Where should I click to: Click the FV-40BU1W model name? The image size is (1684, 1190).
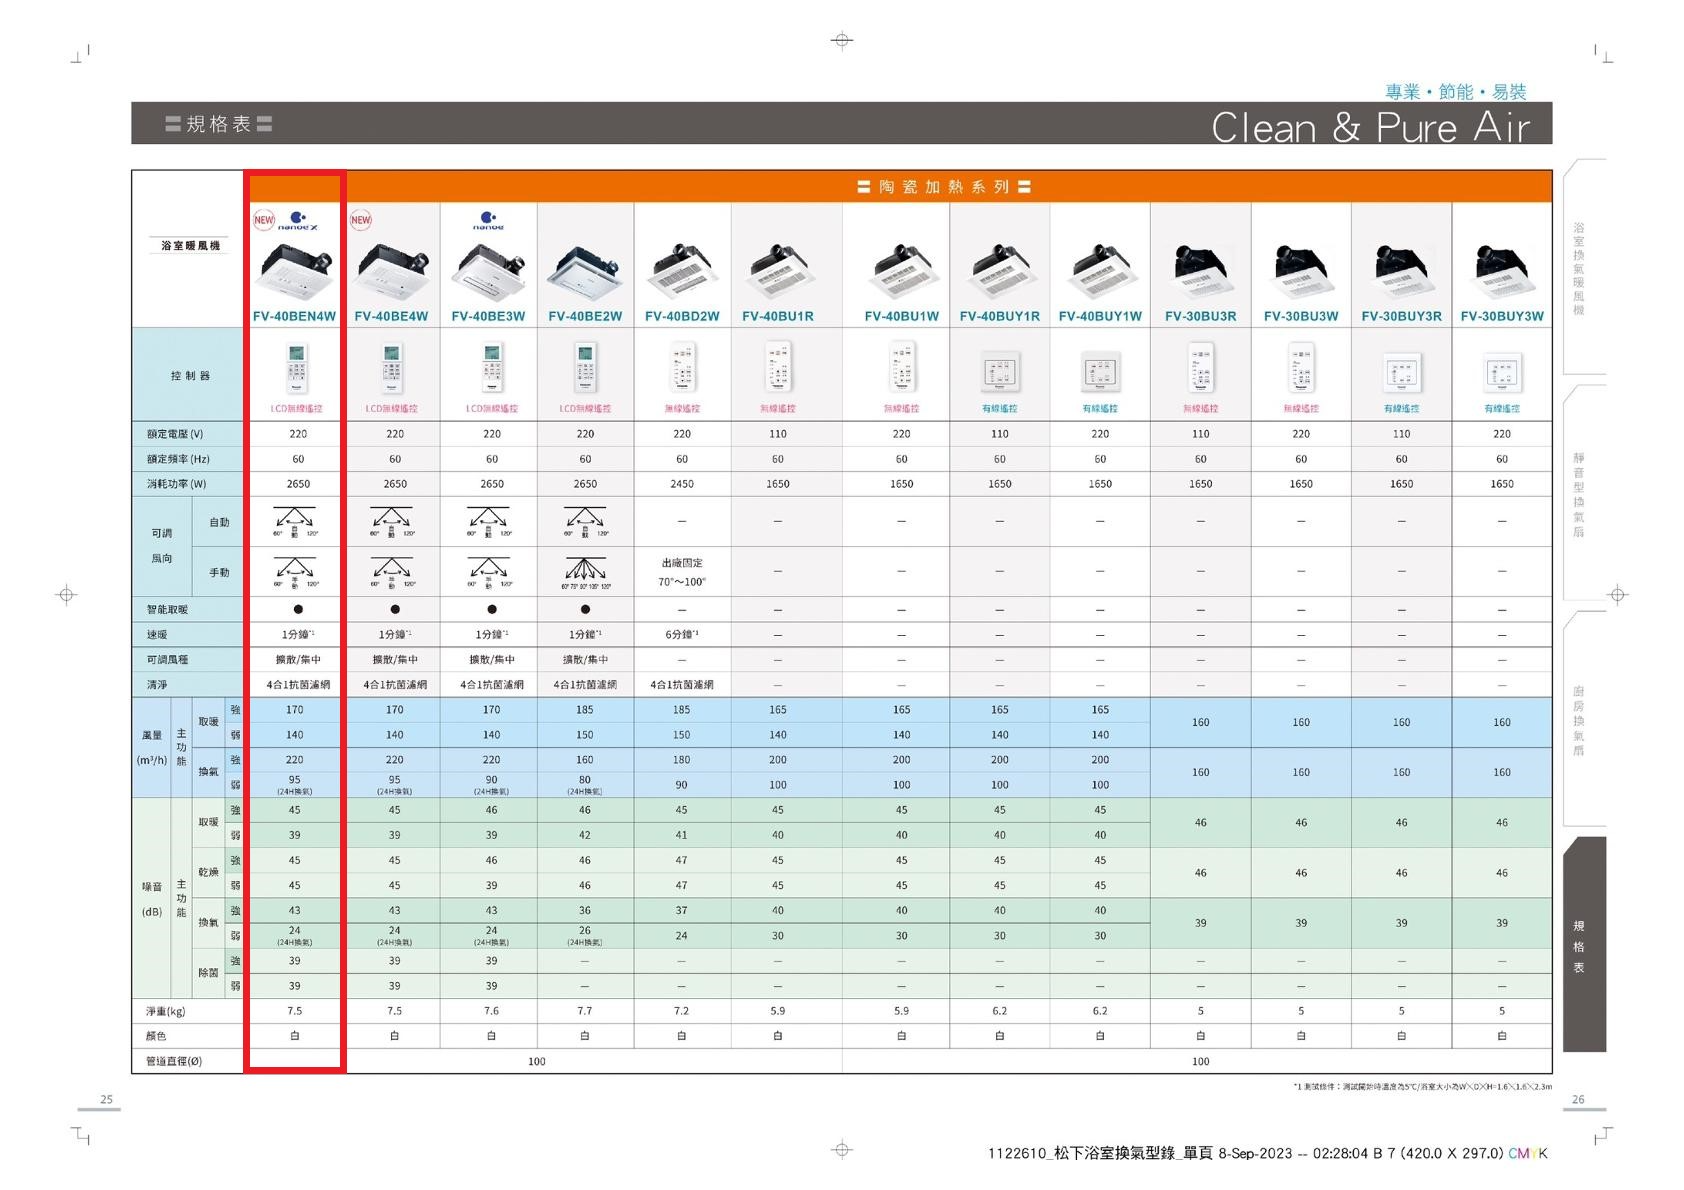click(901, 316)
